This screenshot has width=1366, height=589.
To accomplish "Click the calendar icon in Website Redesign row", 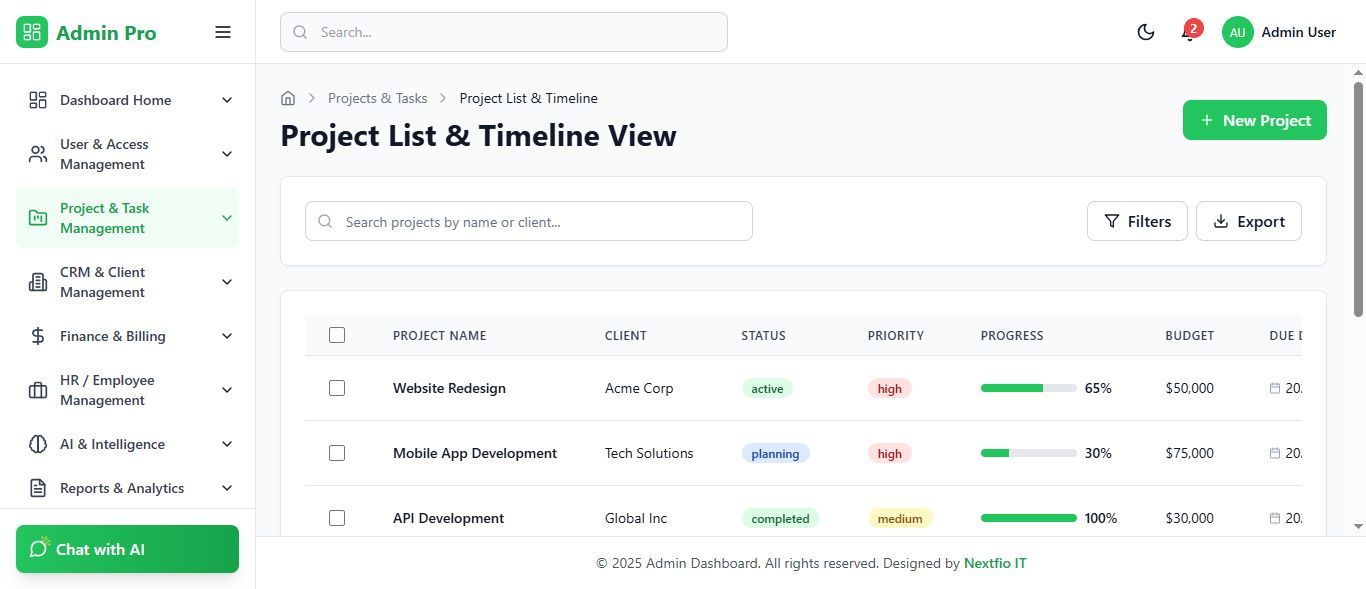I will (x=1275, y=388).
